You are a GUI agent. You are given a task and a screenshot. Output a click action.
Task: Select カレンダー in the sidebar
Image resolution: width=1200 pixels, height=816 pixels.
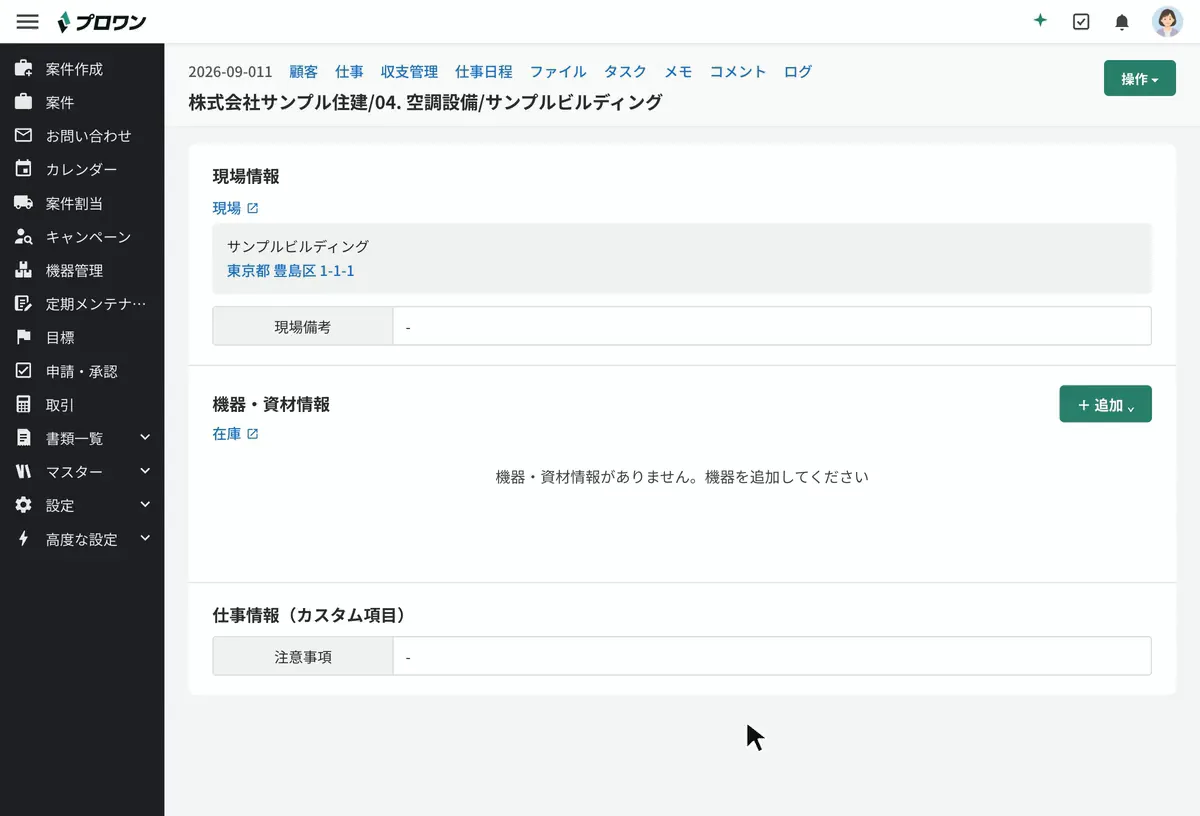coord(82,169)
